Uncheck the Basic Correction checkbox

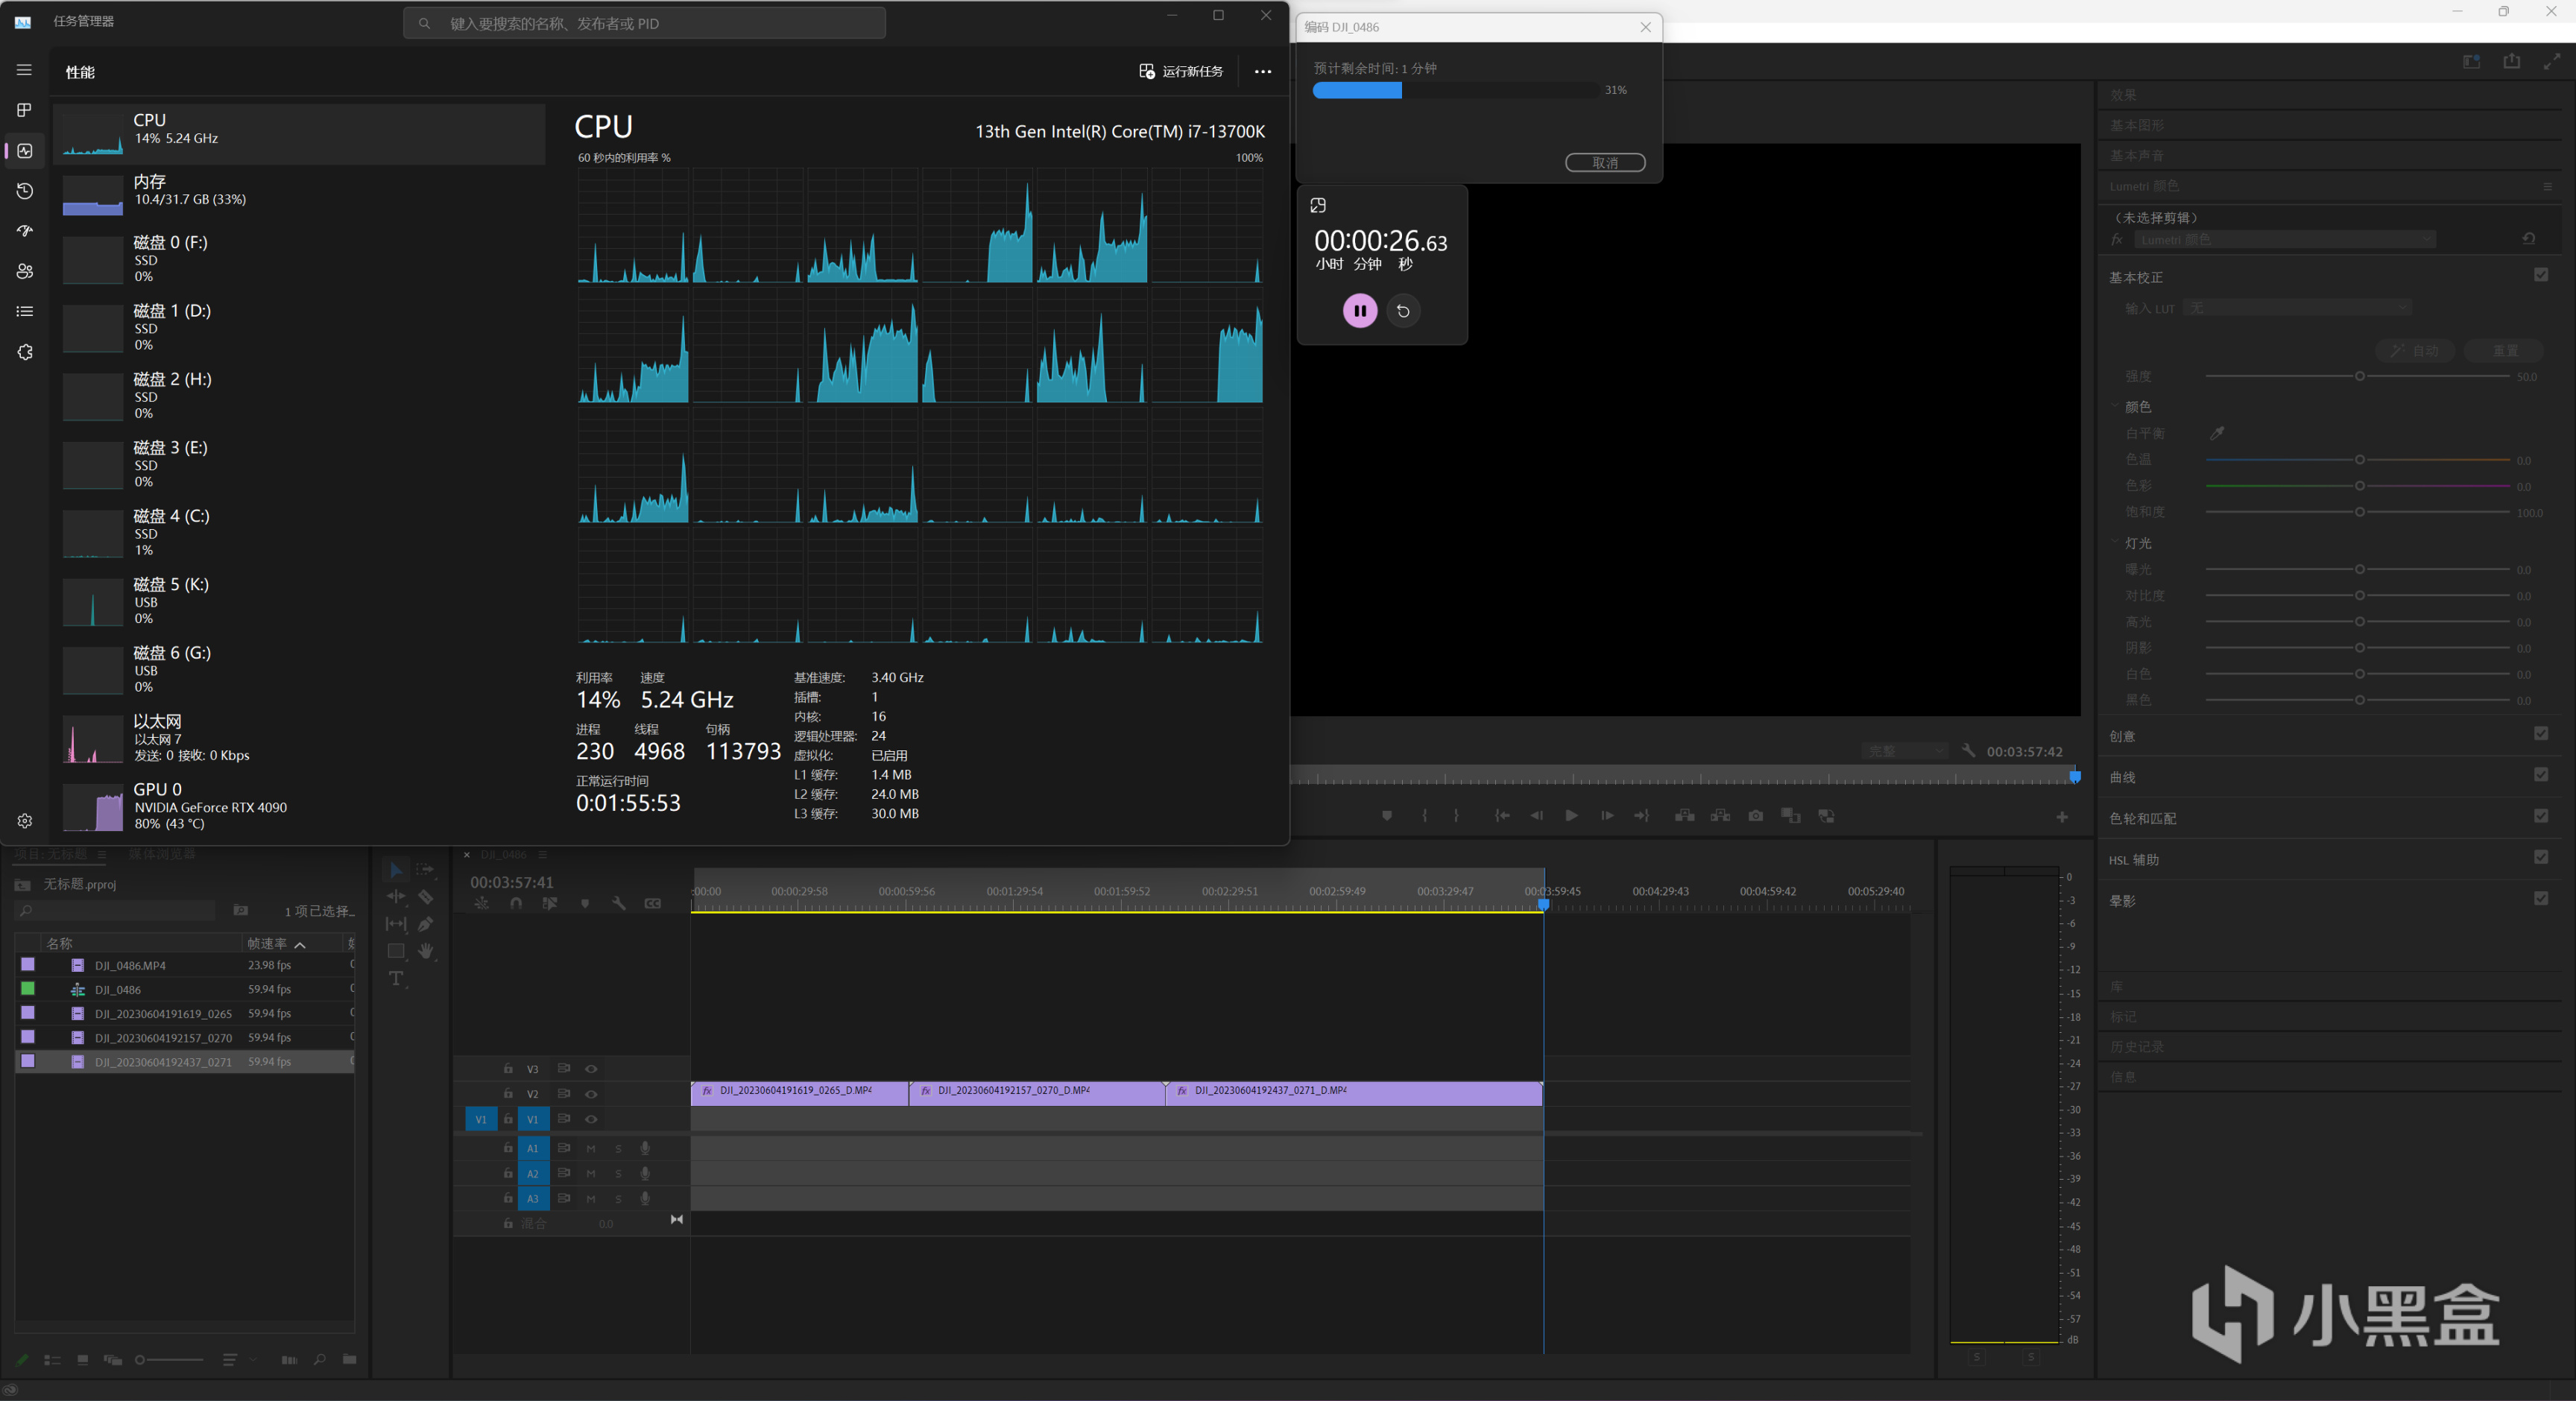[x=2540, y=275]
